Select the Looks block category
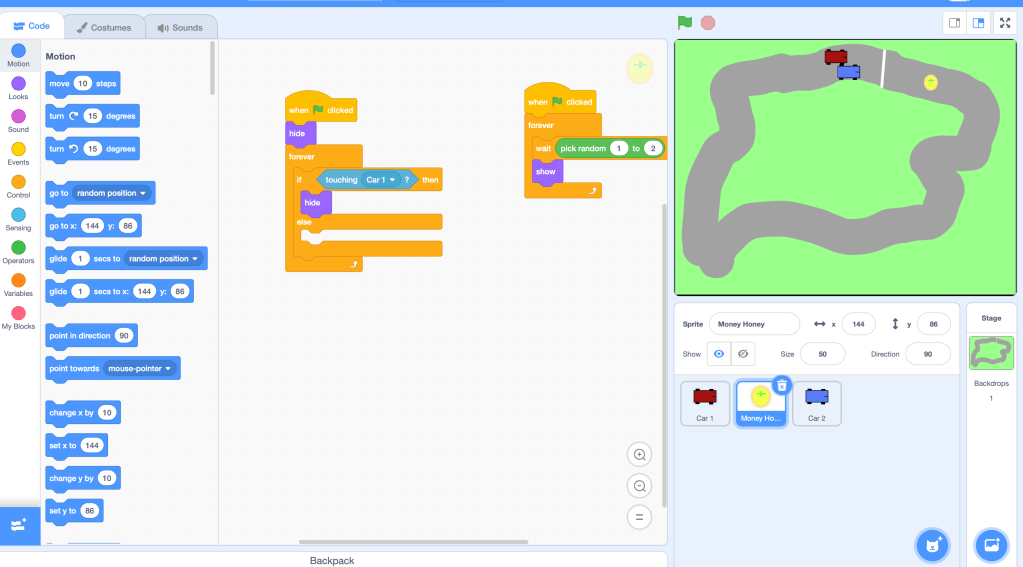 coord(18,88)
